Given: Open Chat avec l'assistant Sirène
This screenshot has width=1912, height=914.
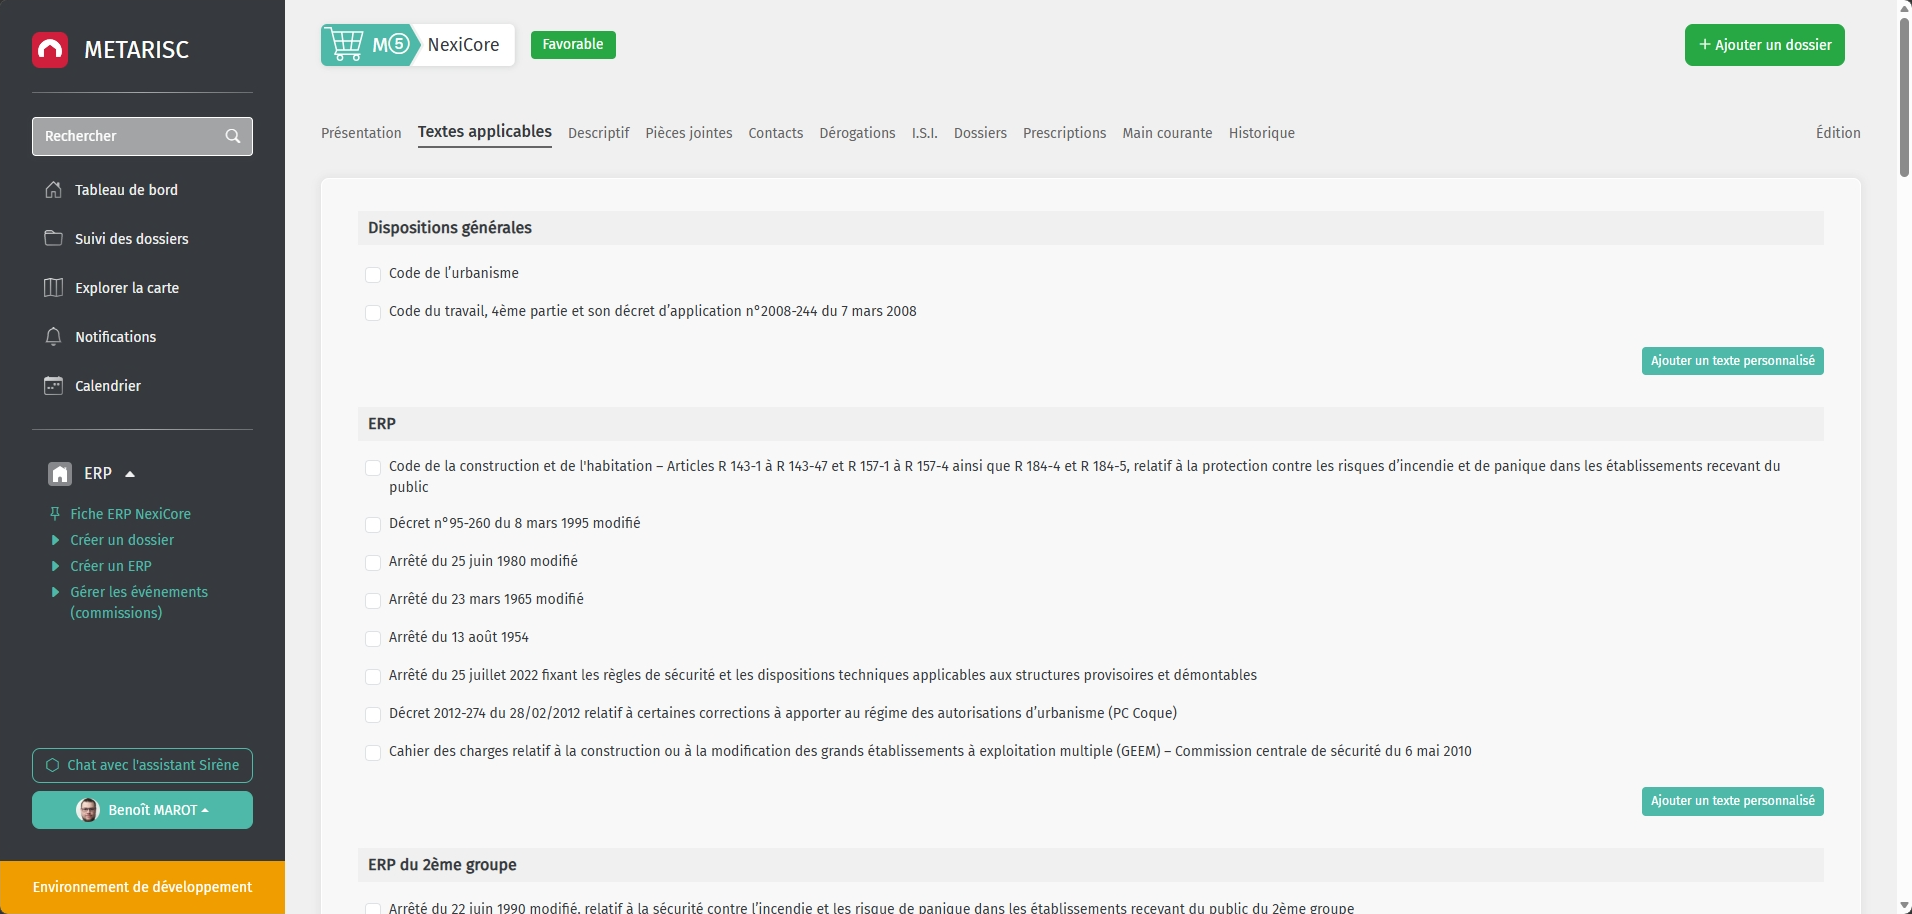Looking at the screenshot, I should tap(142, 765).
